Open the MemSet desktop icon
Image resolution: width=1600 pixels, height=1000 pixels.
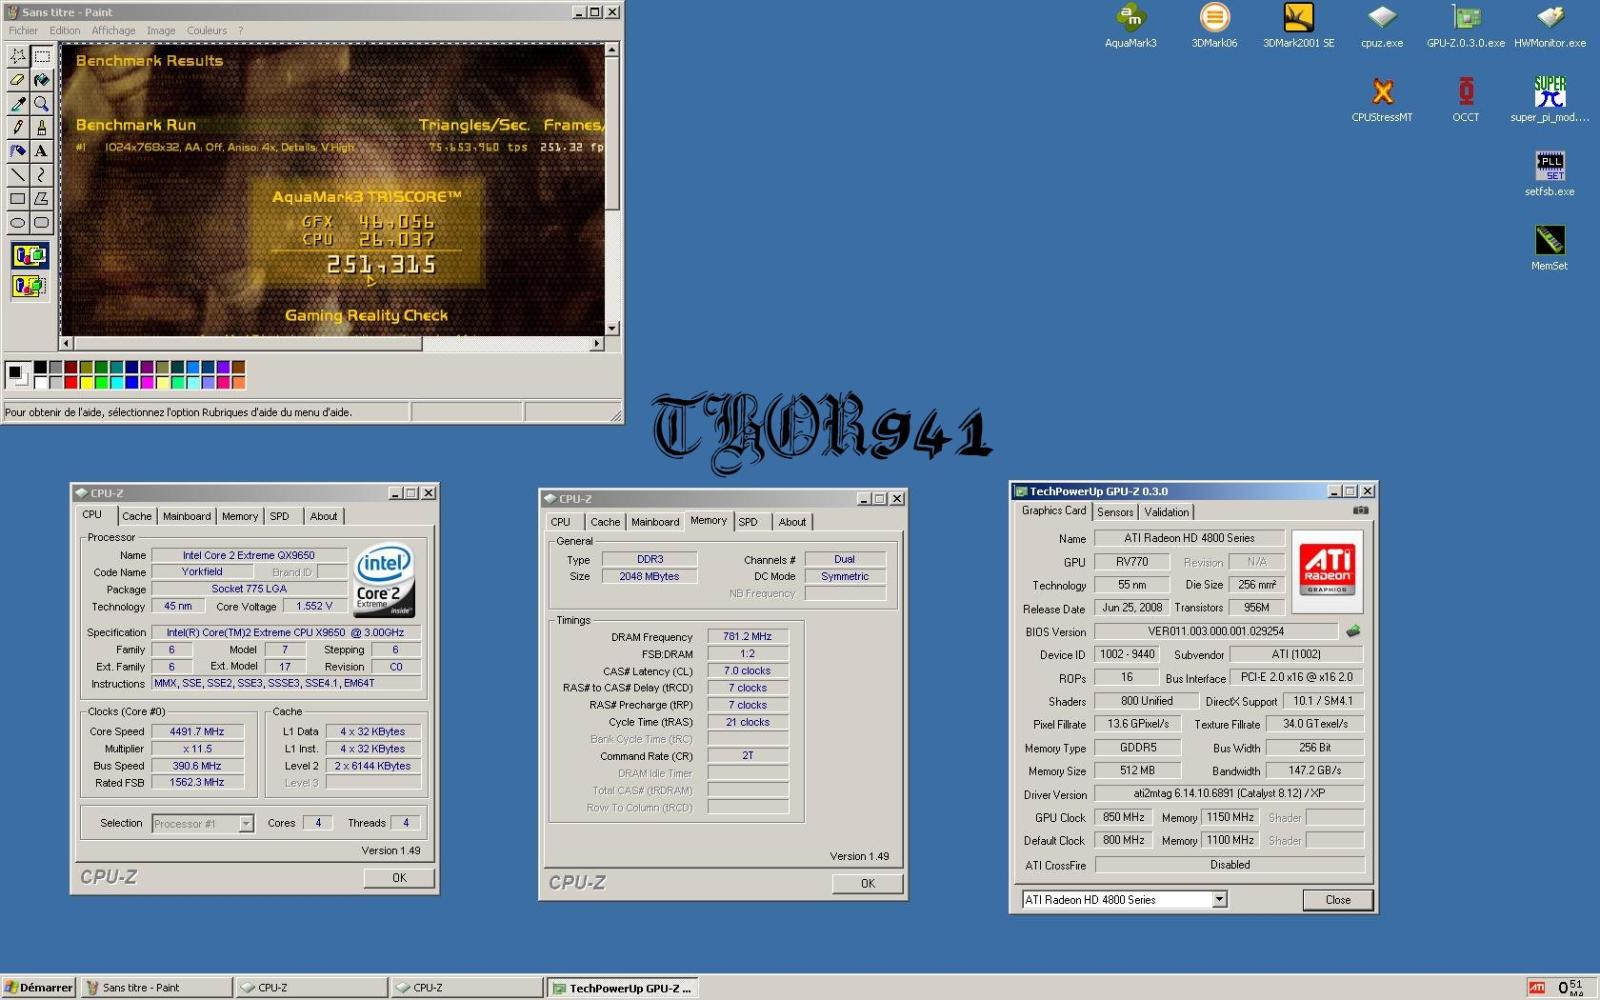(1549, 248)
